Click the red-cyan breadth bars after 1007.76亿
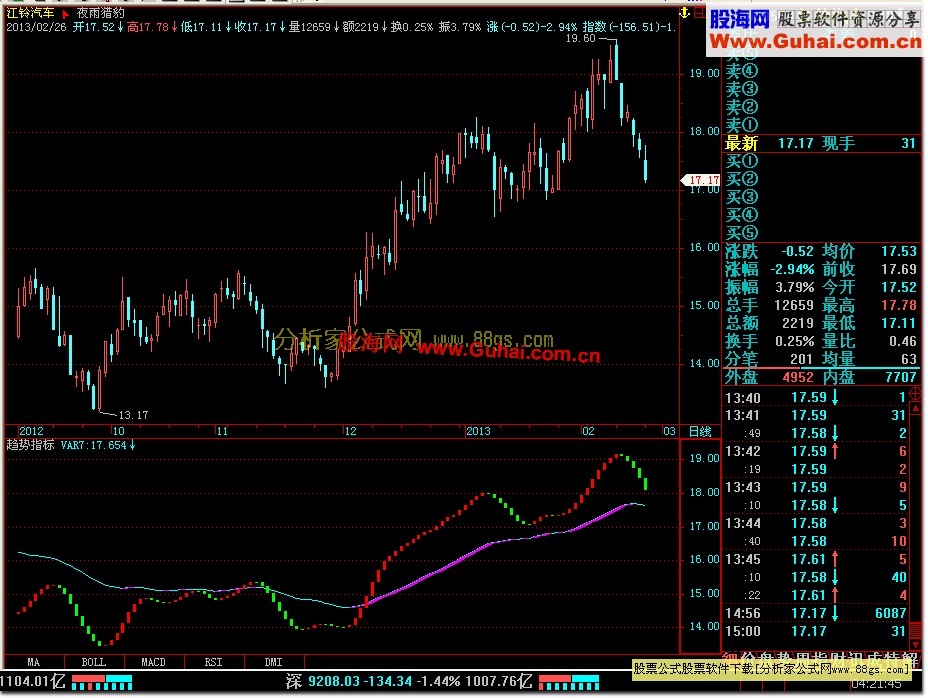The width and height of the screenshot is (928, 698). (x=569, y=682)
